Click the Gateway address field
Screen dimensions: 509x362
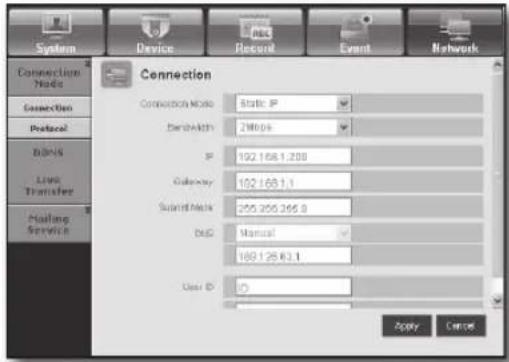tap(293, 182)
